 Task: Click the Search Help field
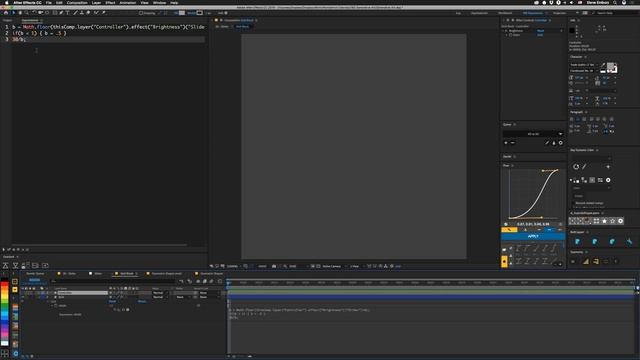(x=615, y=13)
